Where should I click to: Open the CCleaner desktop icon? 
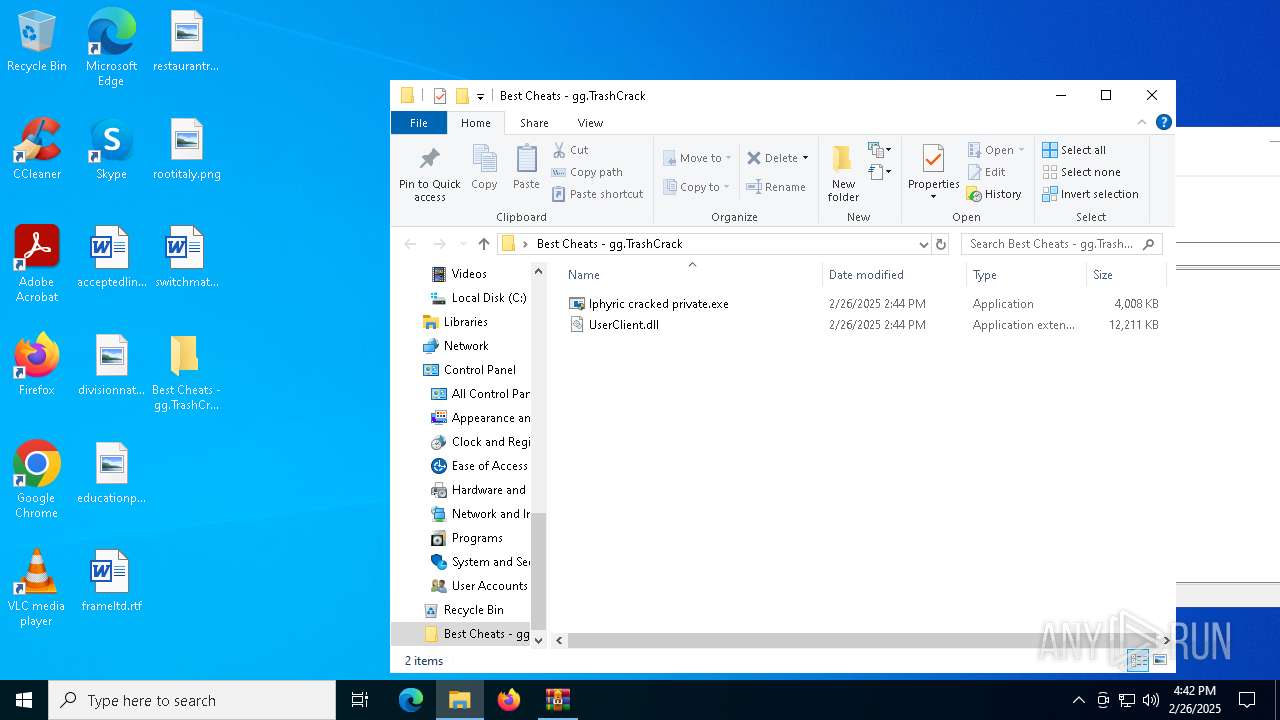[x=37, y=150]
